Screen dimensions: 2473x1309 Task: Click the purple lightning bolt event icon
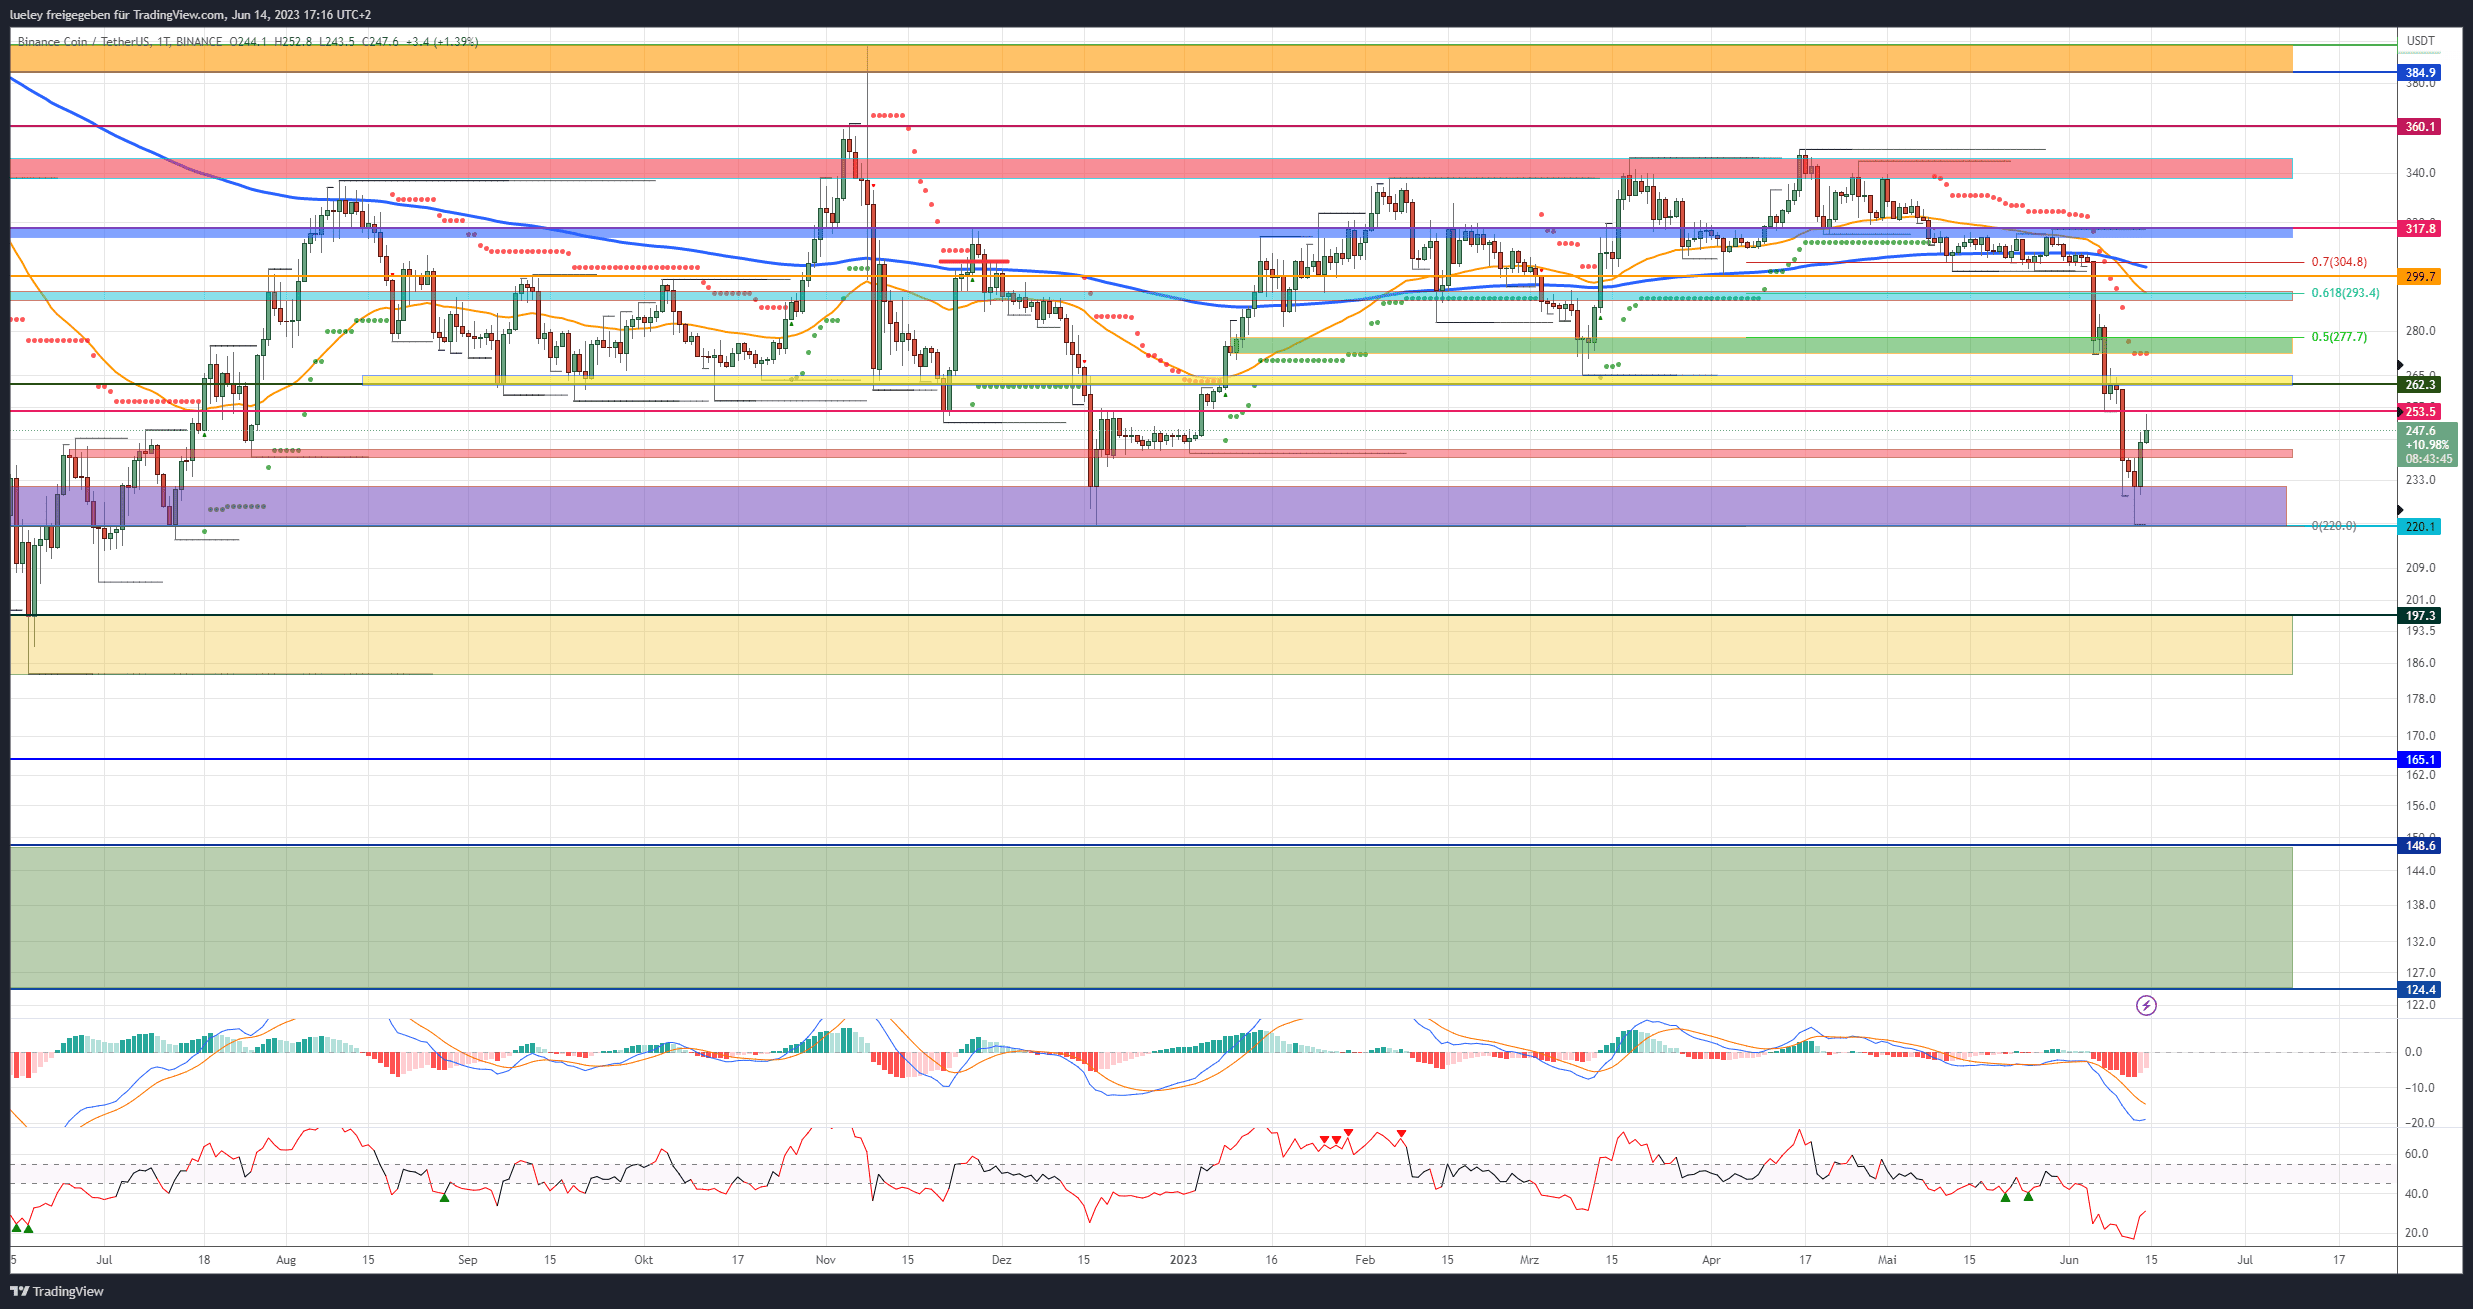pos(2146,1005)
